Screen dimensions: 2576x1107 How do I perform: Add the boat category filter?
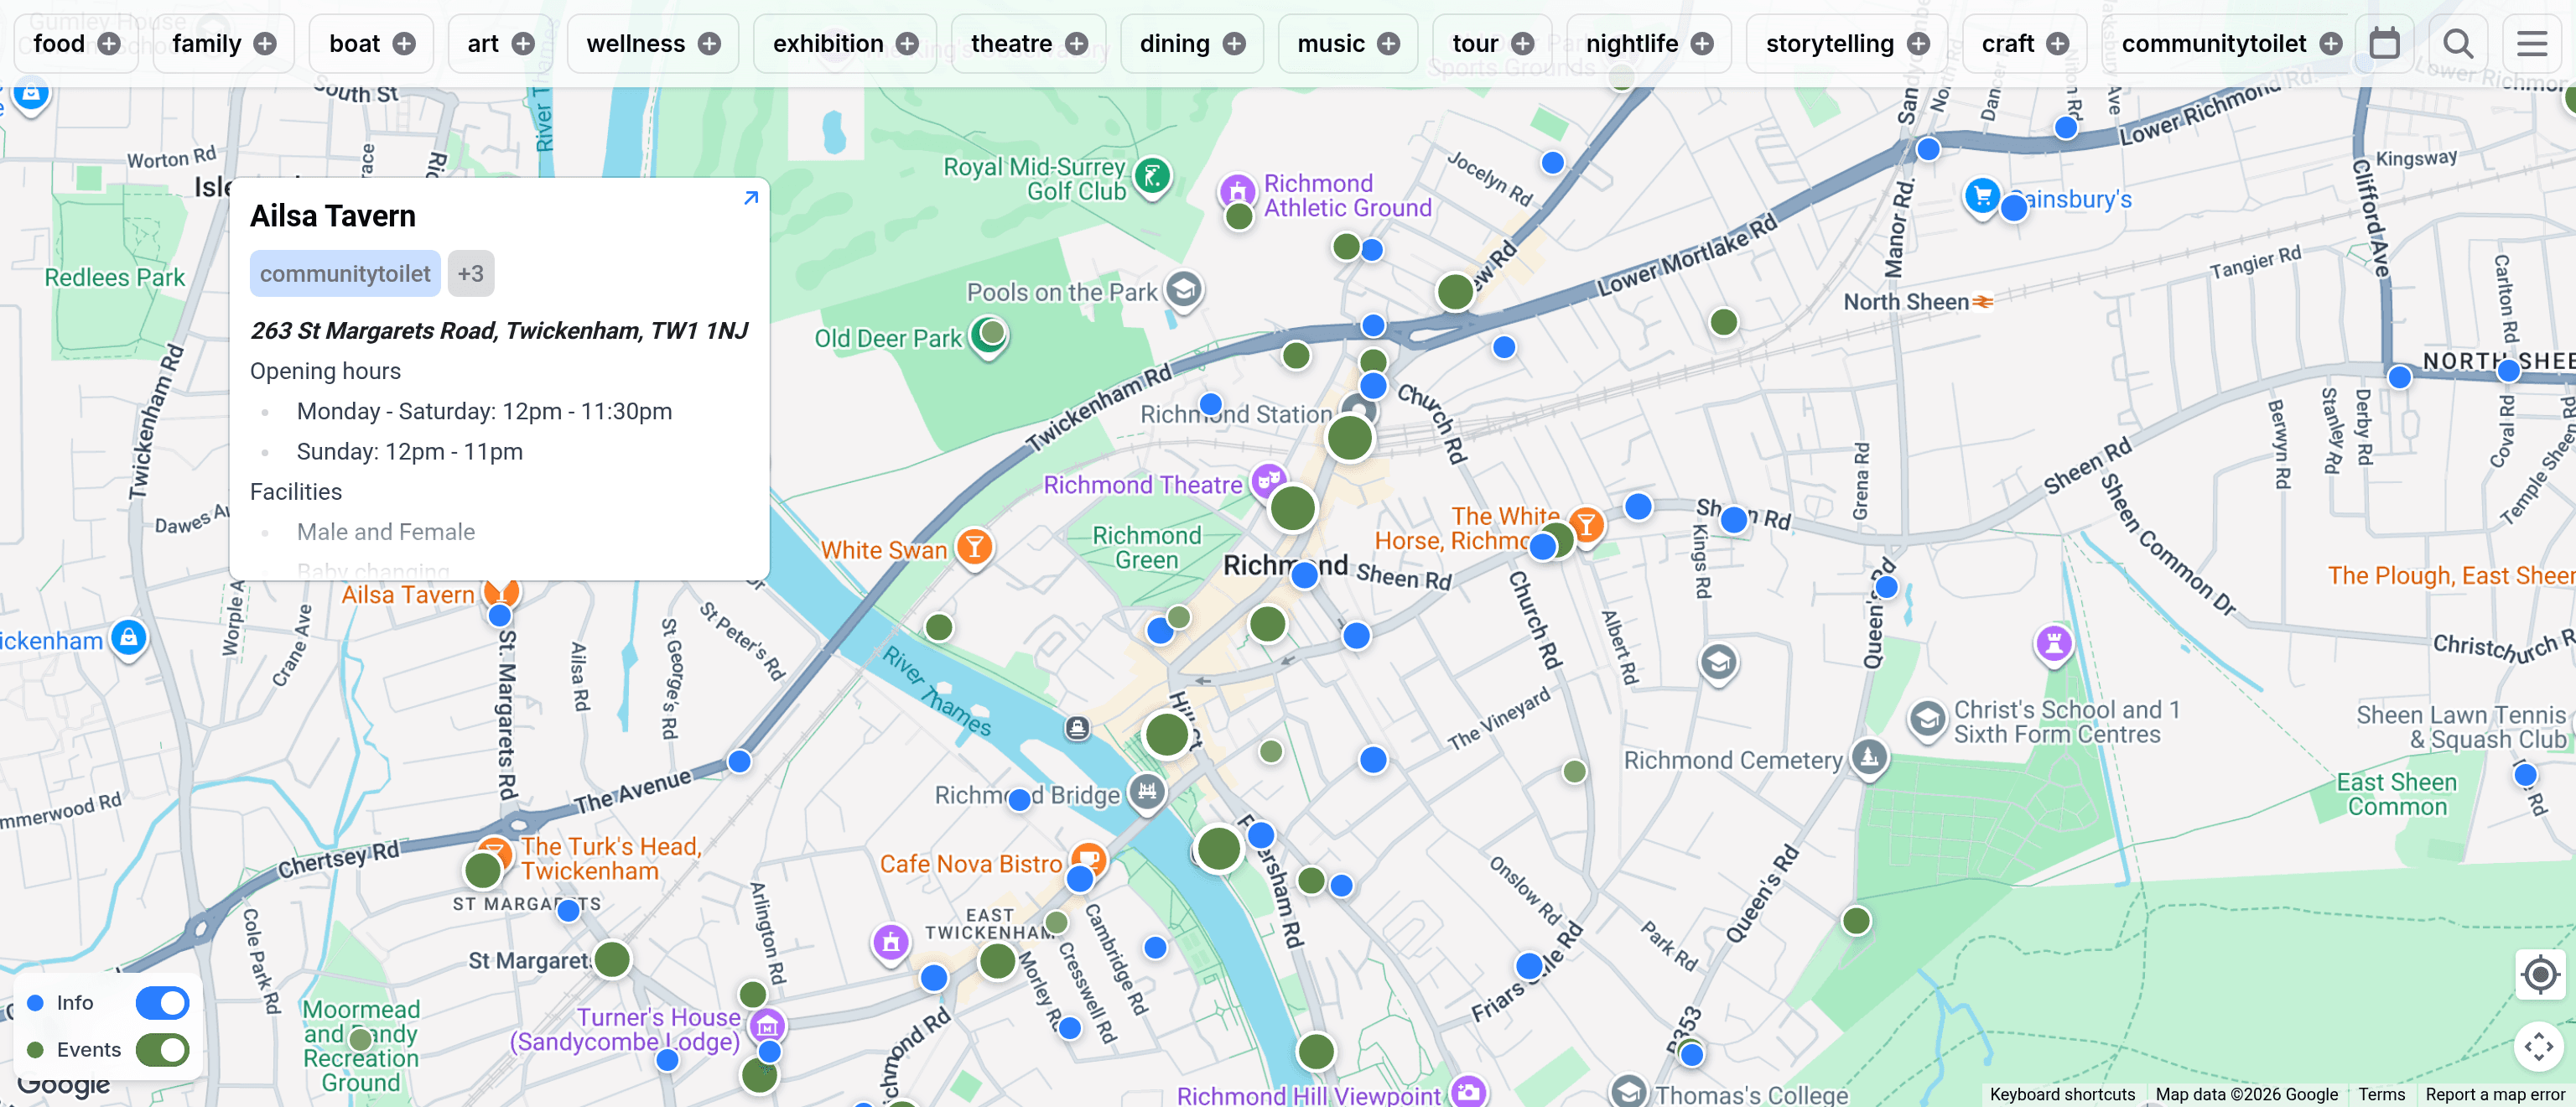[371, 44]
